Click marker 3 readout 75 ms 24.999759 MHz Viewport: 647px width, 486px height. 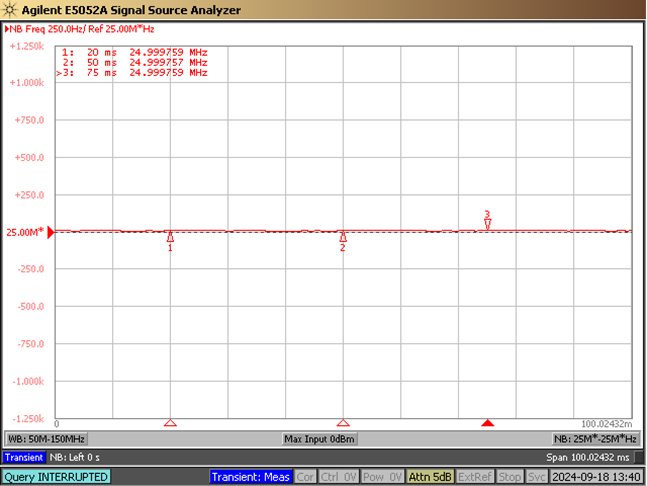[132, 73]
